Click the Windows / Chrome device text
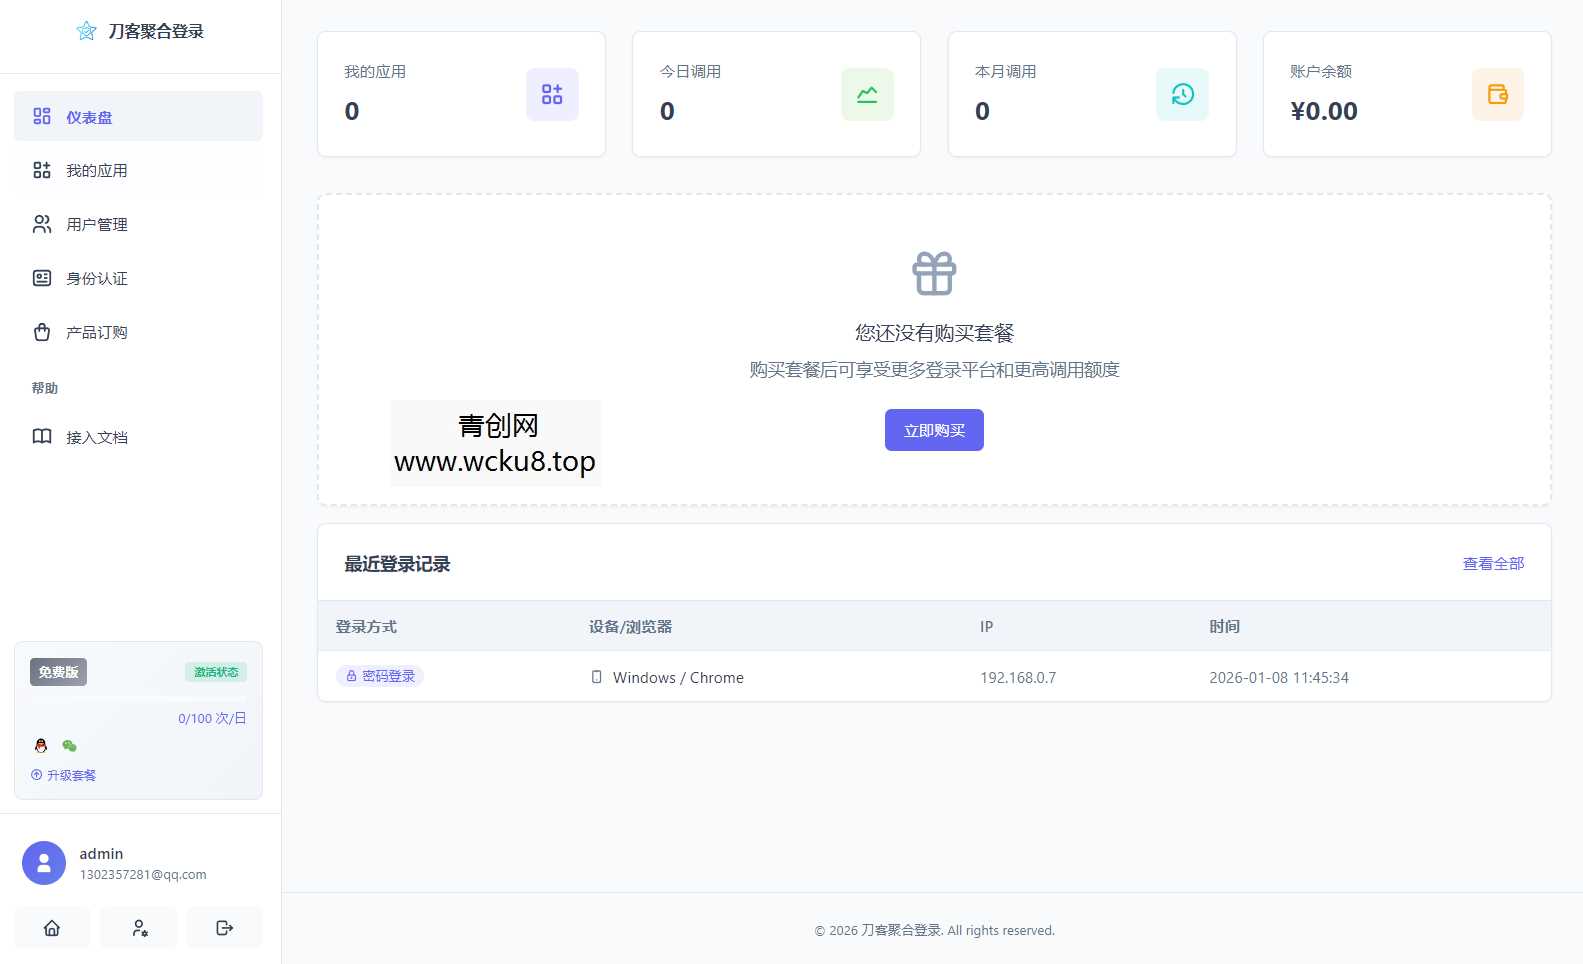Screen dimensions: 1583x964 point(678,677)
